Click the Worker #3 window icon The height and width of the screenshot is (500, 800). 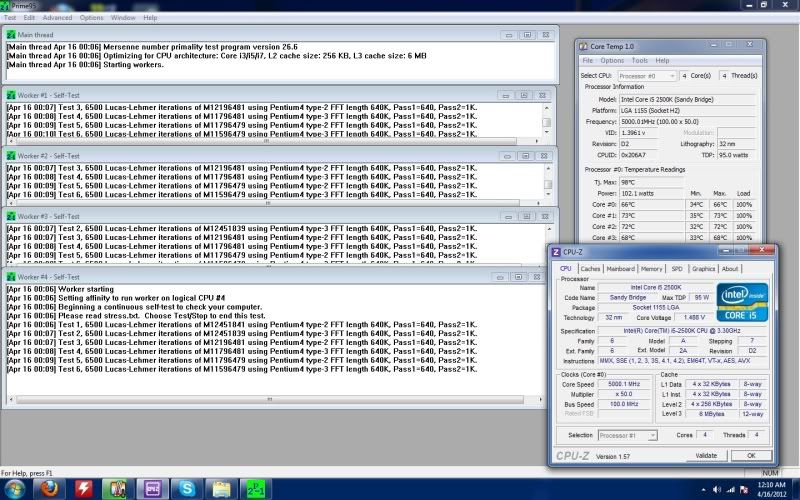point(11,216)
